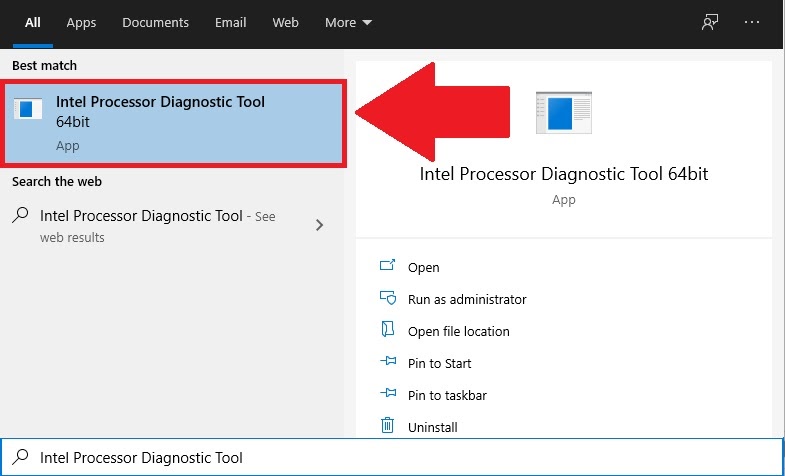Click the Intel Processor Diagnostic Tool 64bit title

pos(564,174)
